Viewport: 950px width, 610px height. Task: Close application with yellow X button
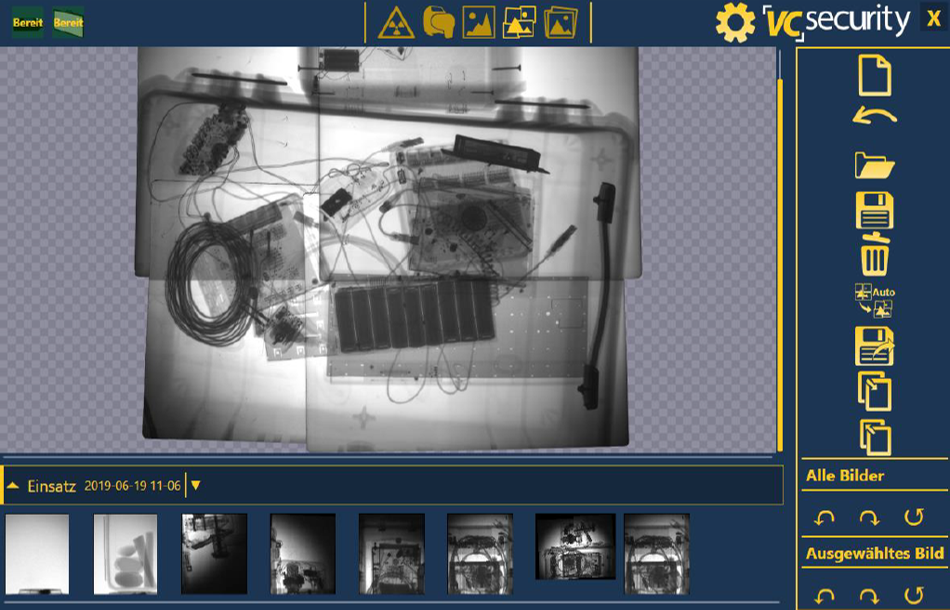pos(934,18)
